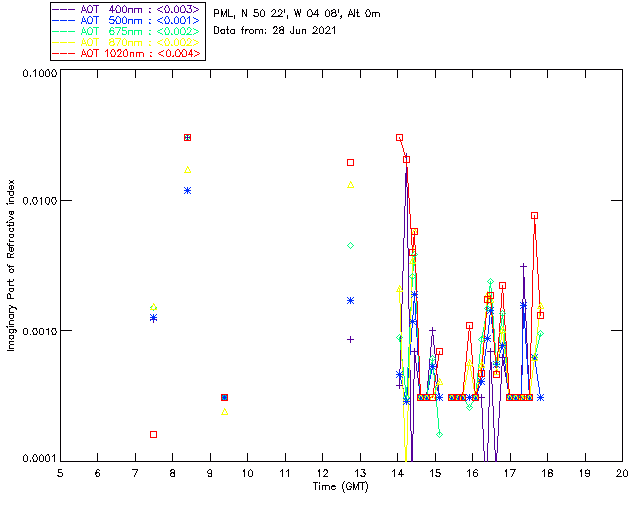Select the 'Data from: 28 Jun 2021' line
This screenshot has height=512, width=640.
(x=275, y=31)
